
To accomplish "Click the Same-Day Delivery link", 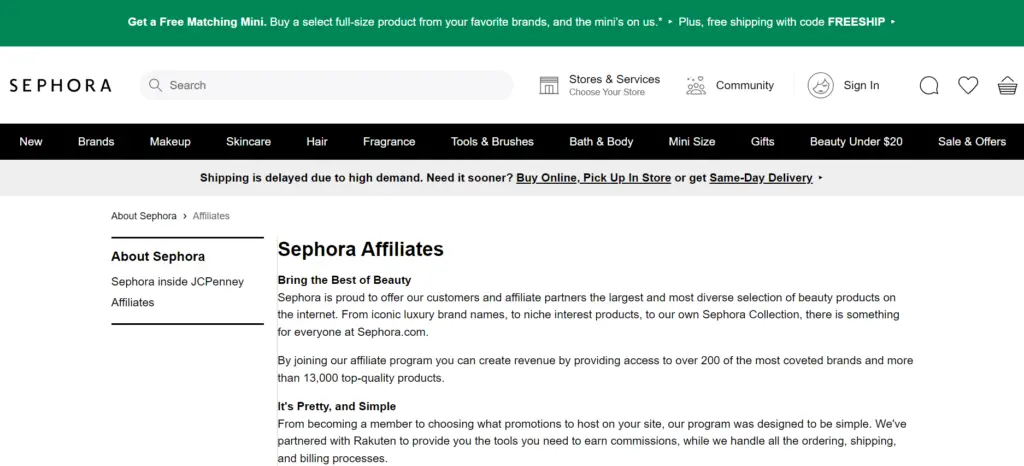I will point(760,178).
